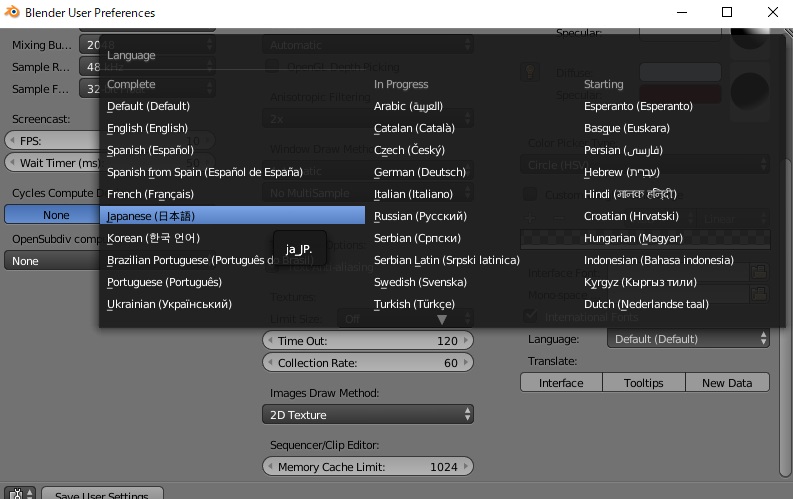Toggle Interface translation button
793x499 pixels.
pyautogui.click(x=561, y=383)
